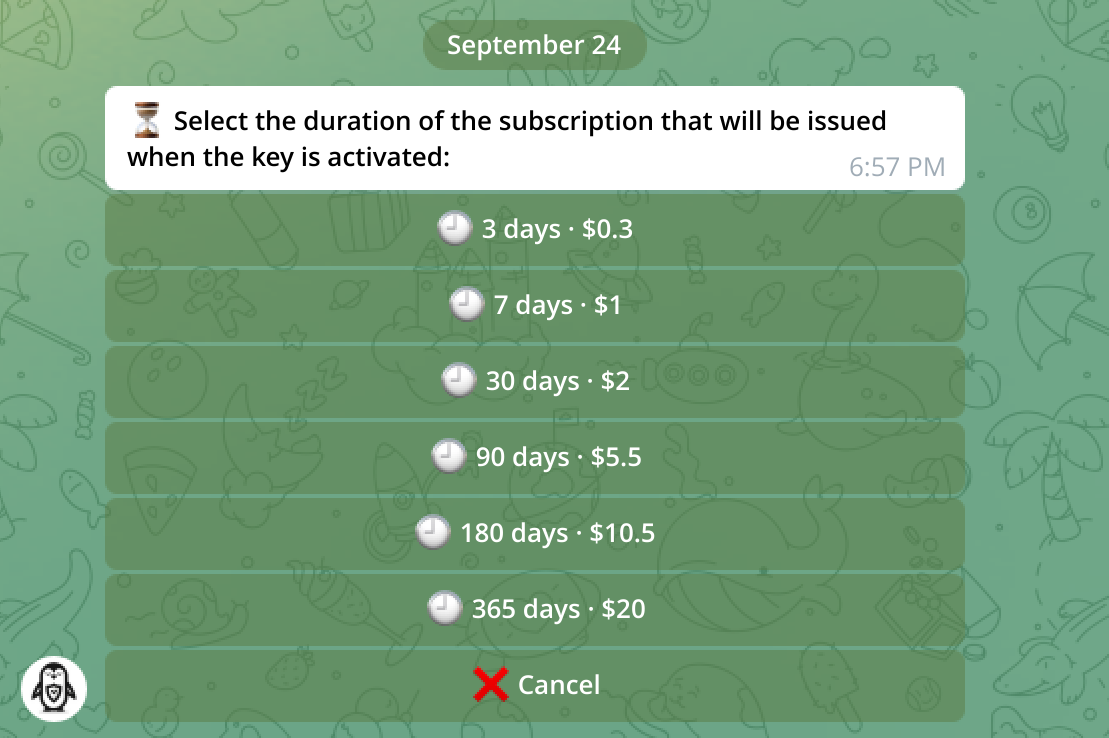Click the September 24 date badge
This screenshot has width=1109, height=738.
click(534, 46)
